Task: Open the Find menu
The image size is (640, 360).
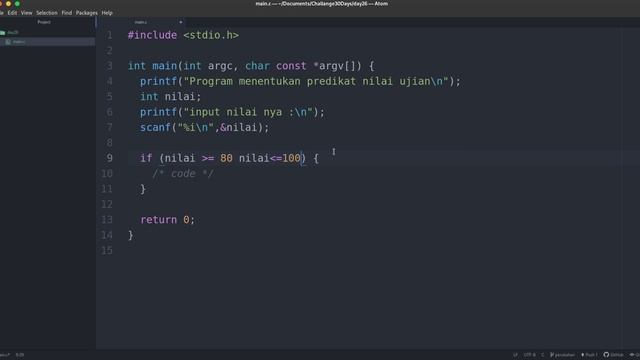Action: [x=67, y=13]
